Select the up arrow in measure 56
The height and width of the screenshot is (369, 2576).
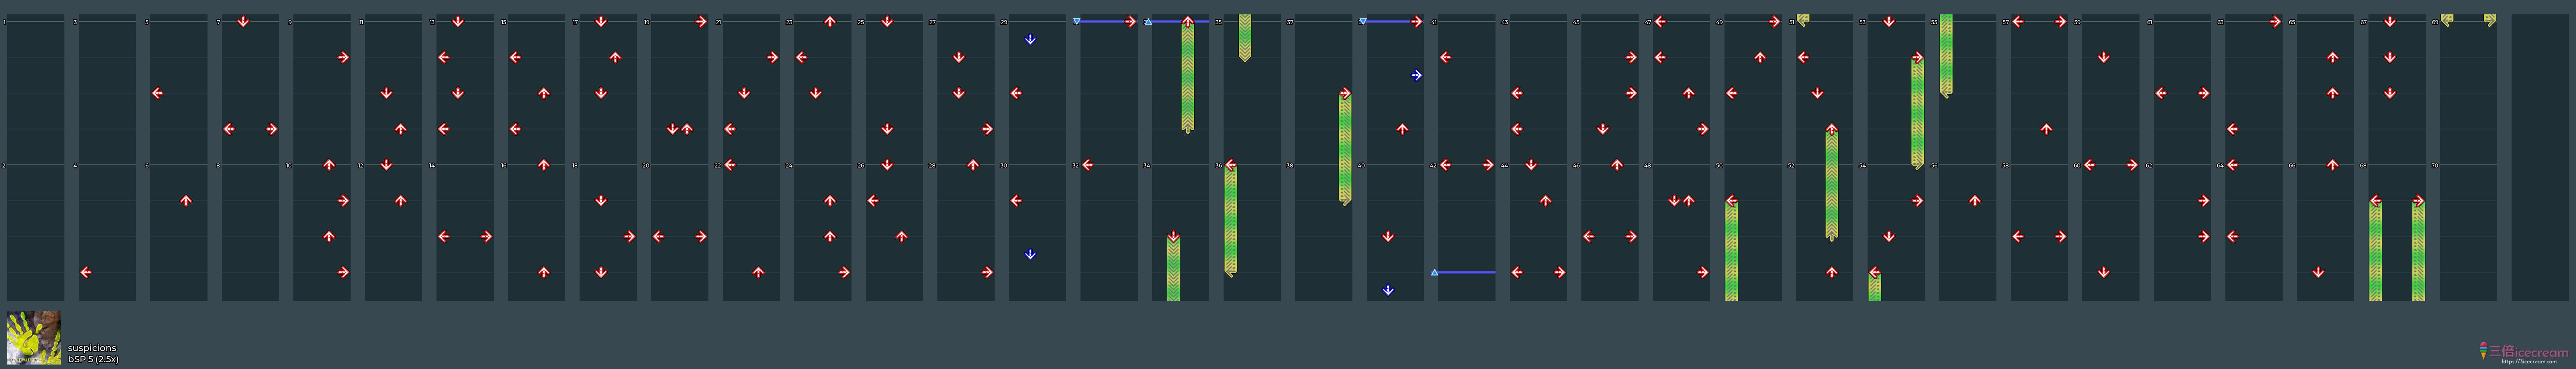pos(1975,201)
